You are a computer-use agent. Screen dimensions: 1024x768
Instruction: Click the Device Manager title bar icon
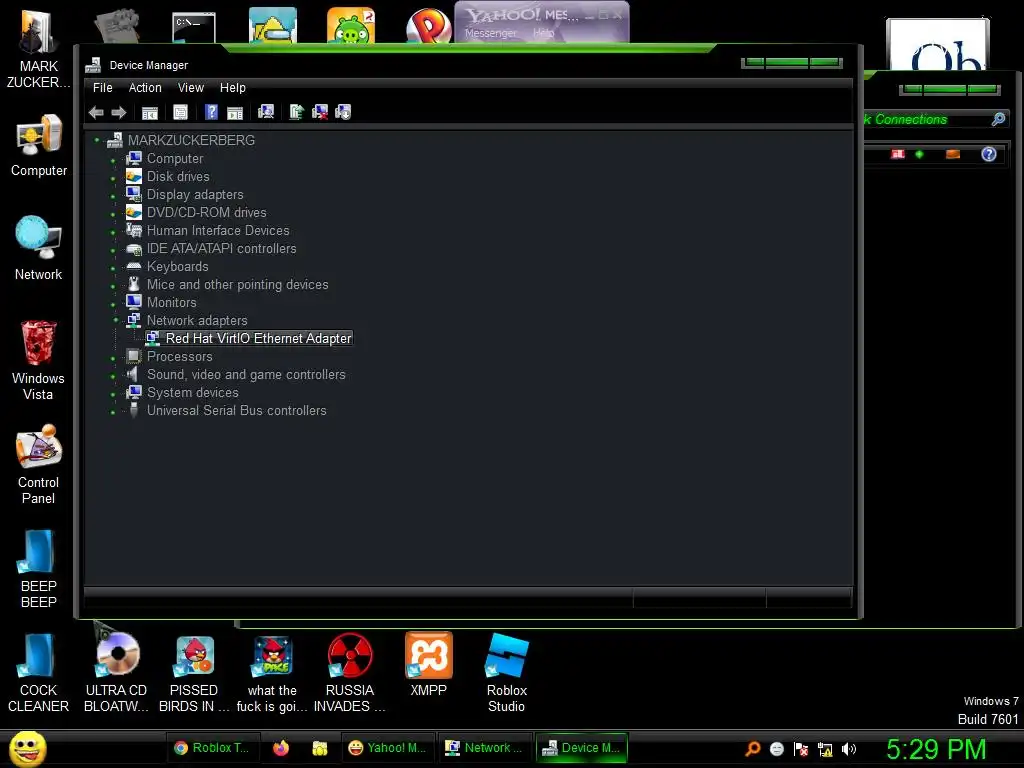point(93,65)
